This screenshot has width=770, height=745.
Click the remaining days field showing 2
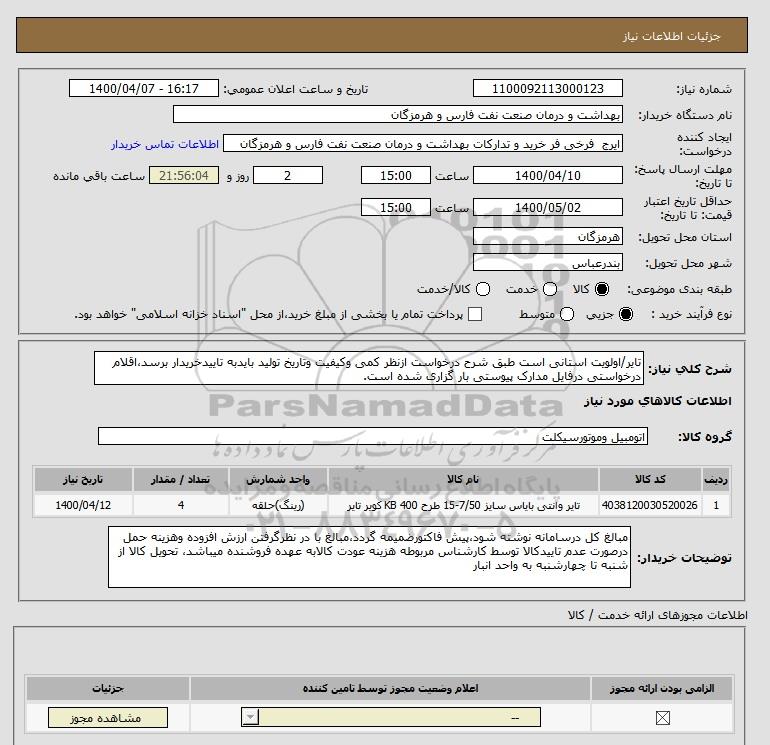click(x=288, y=175)
